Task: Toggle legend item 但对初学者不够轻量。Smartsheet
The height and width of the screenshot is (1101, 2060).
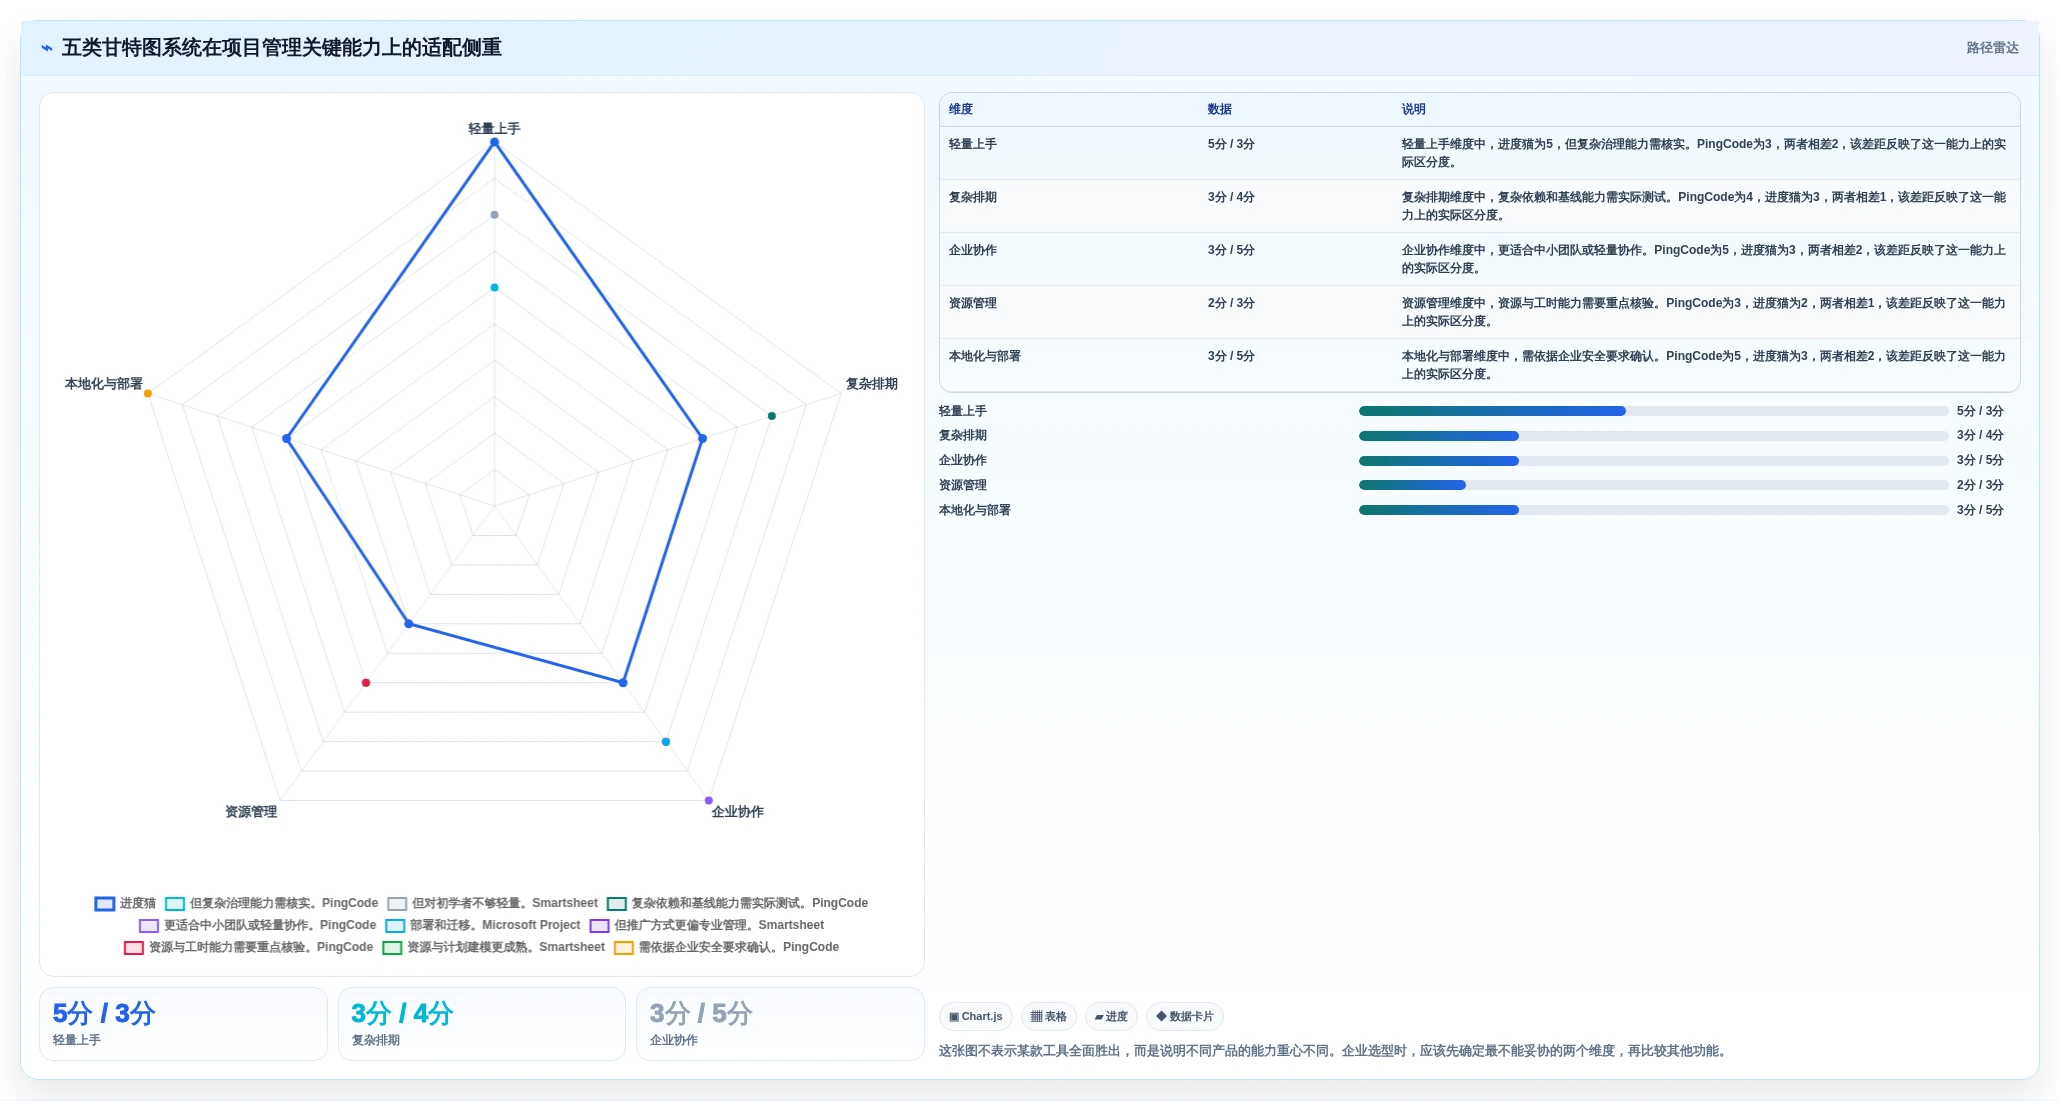Action: pyautogui.click(x=492, y=903)
